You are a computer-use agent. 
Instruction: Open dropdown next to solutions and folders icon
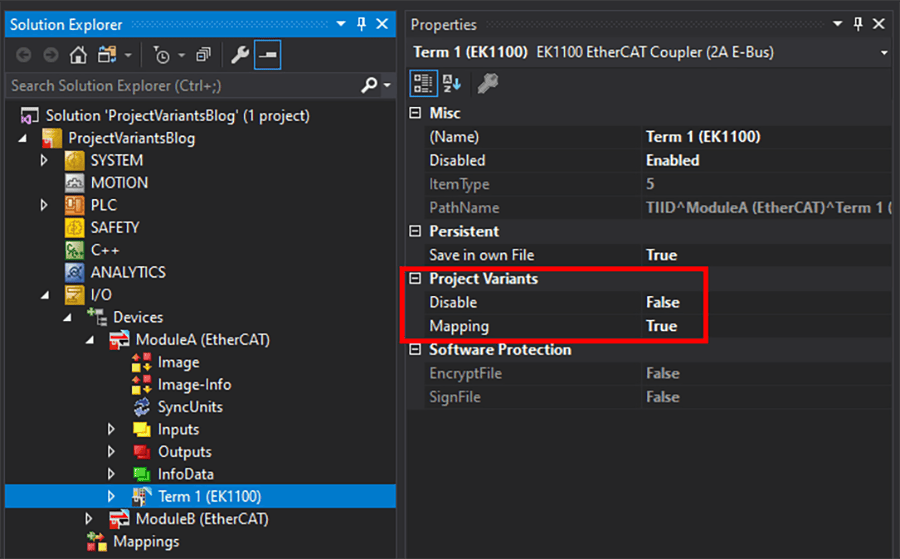(x=128, y=56)
